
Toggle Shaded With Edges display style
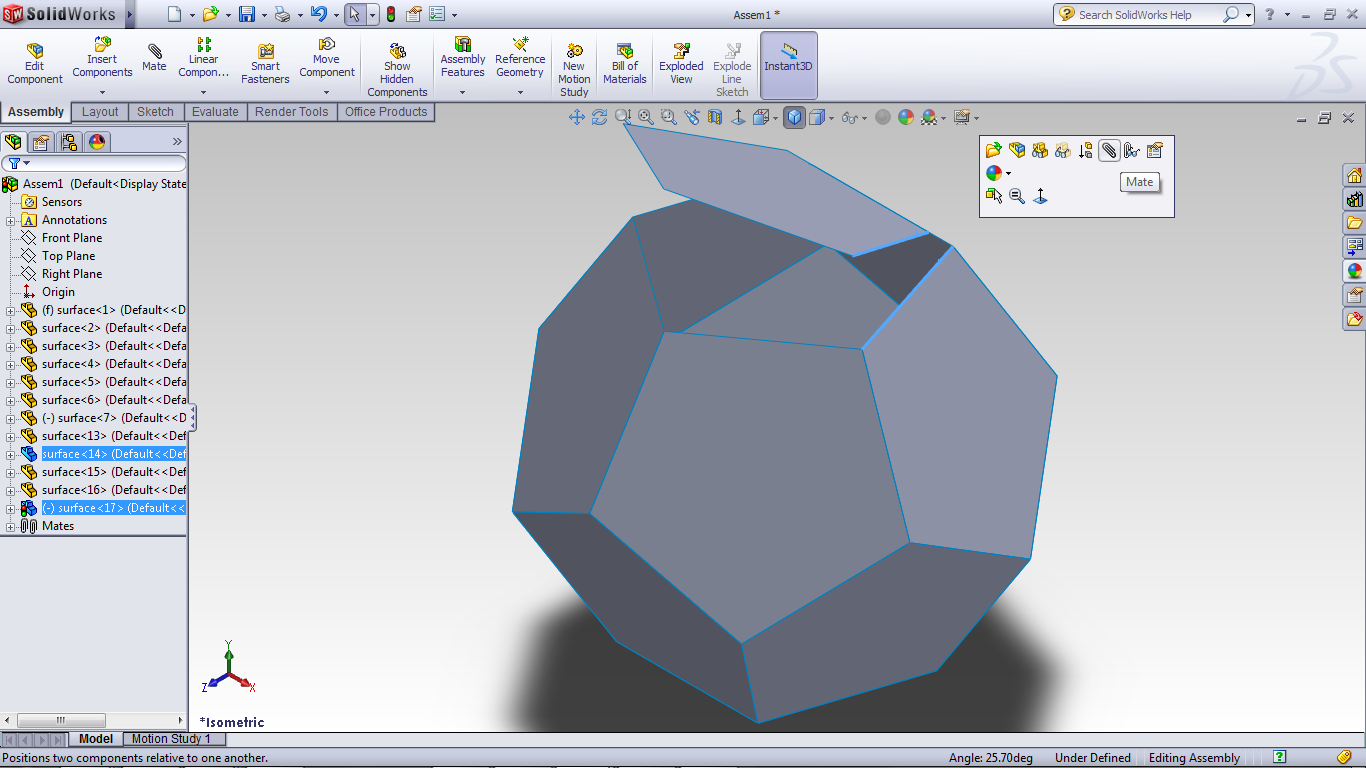795,117
